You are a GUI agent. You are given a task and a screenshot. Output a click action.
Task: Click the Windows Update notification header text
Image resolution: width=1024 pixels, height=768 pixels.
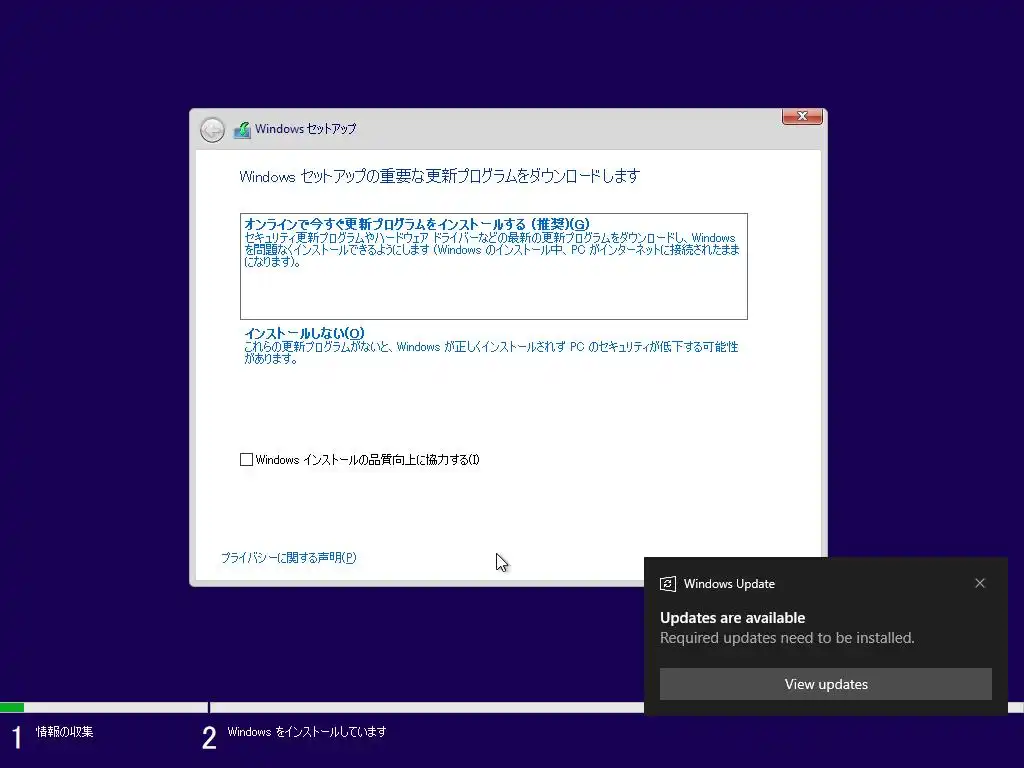(x=729, y=584)
